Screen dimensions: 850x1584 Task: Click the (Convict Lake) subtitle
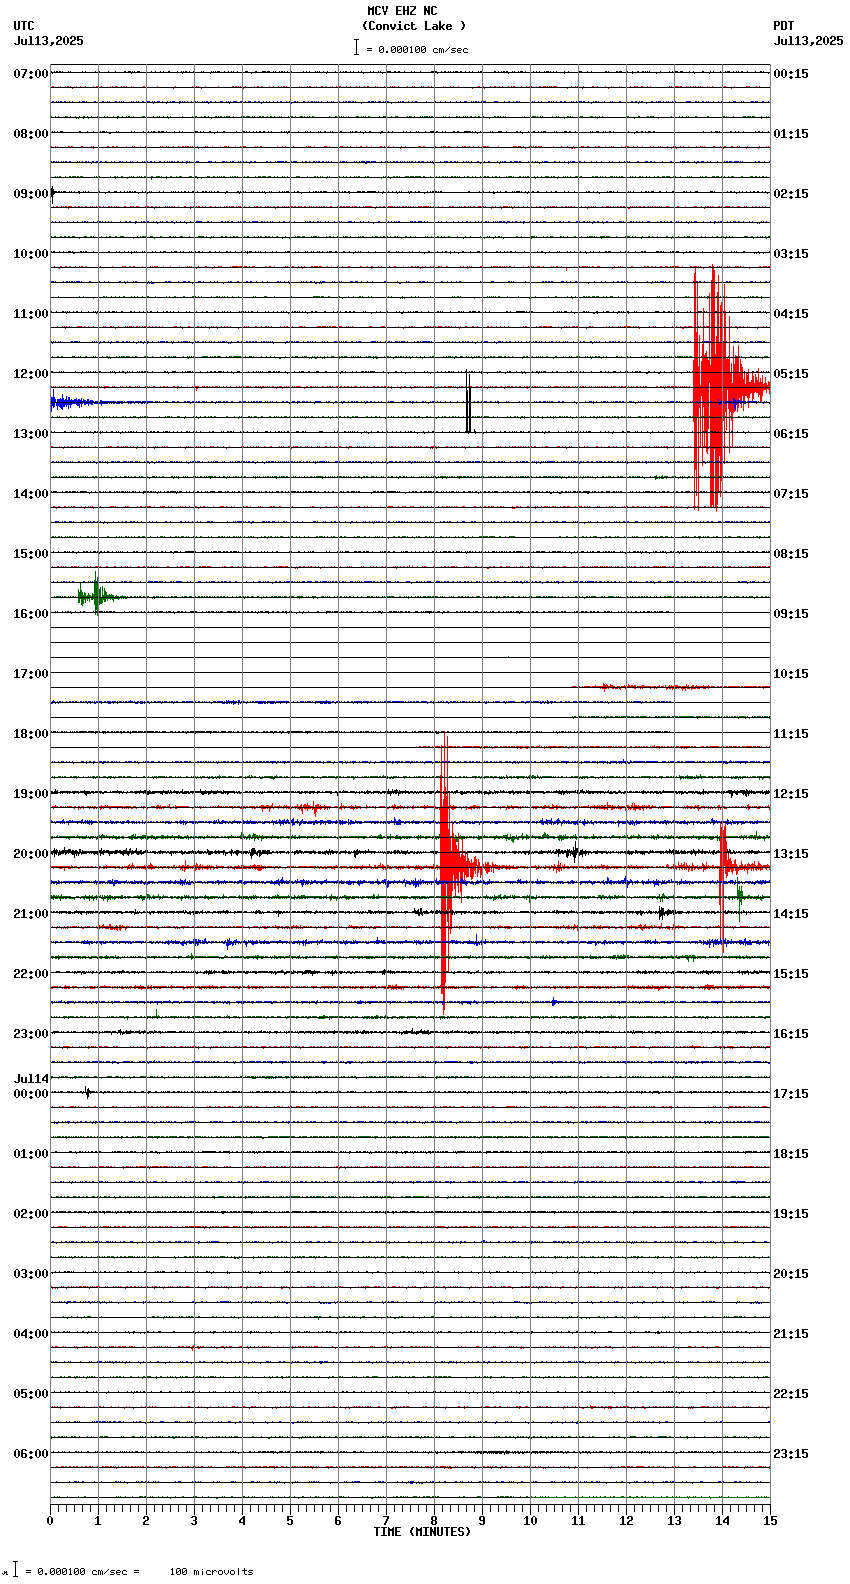414,26
